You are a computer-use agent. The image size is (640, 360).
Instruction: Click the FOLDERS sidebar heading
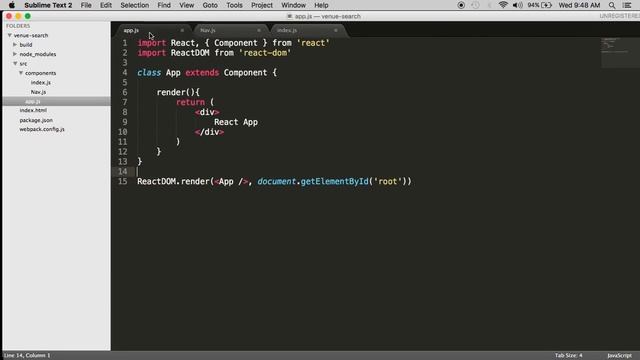[x=18, y=26]
